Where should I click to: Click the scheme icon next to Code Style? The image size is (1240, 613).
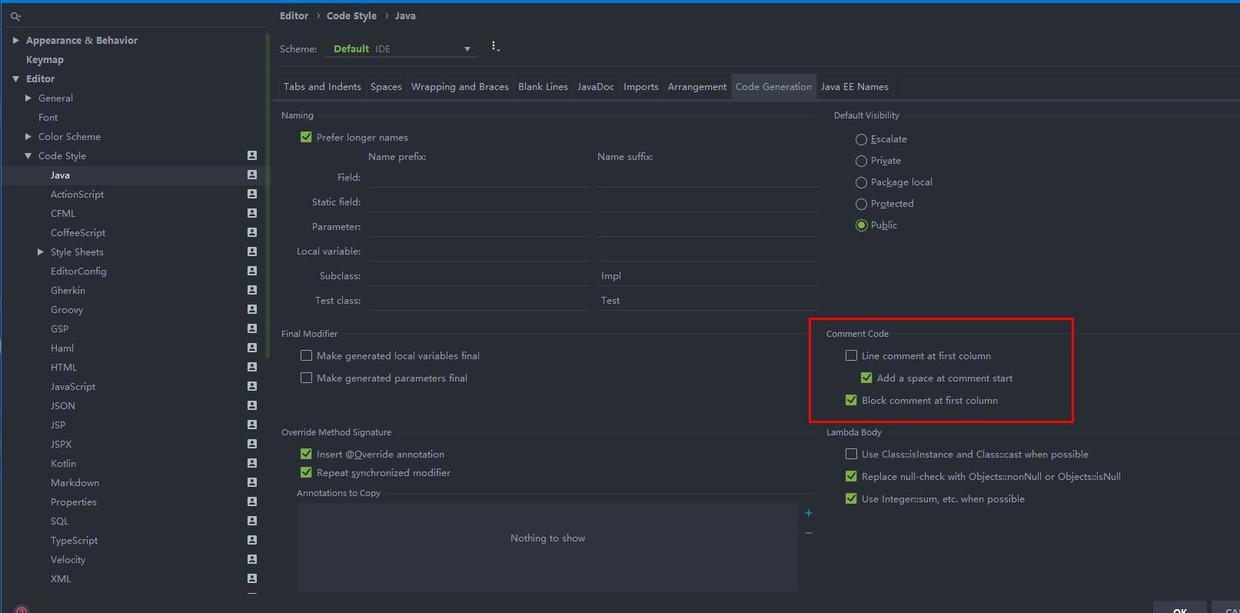coord(252,156)
